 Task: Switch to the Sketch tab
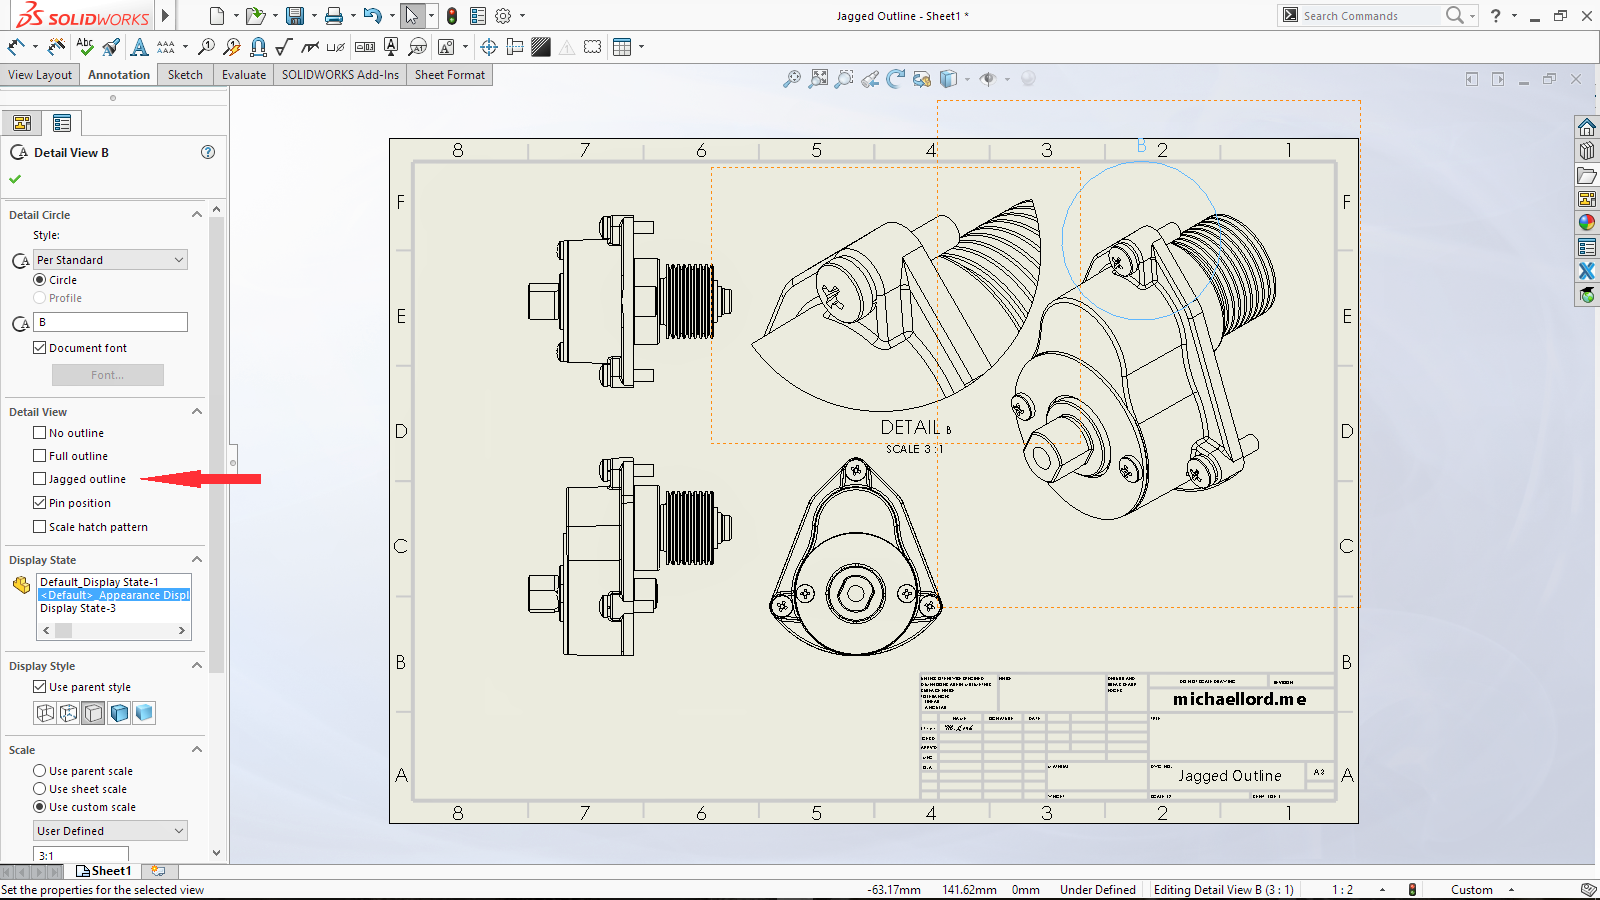[x=184, y=74]
